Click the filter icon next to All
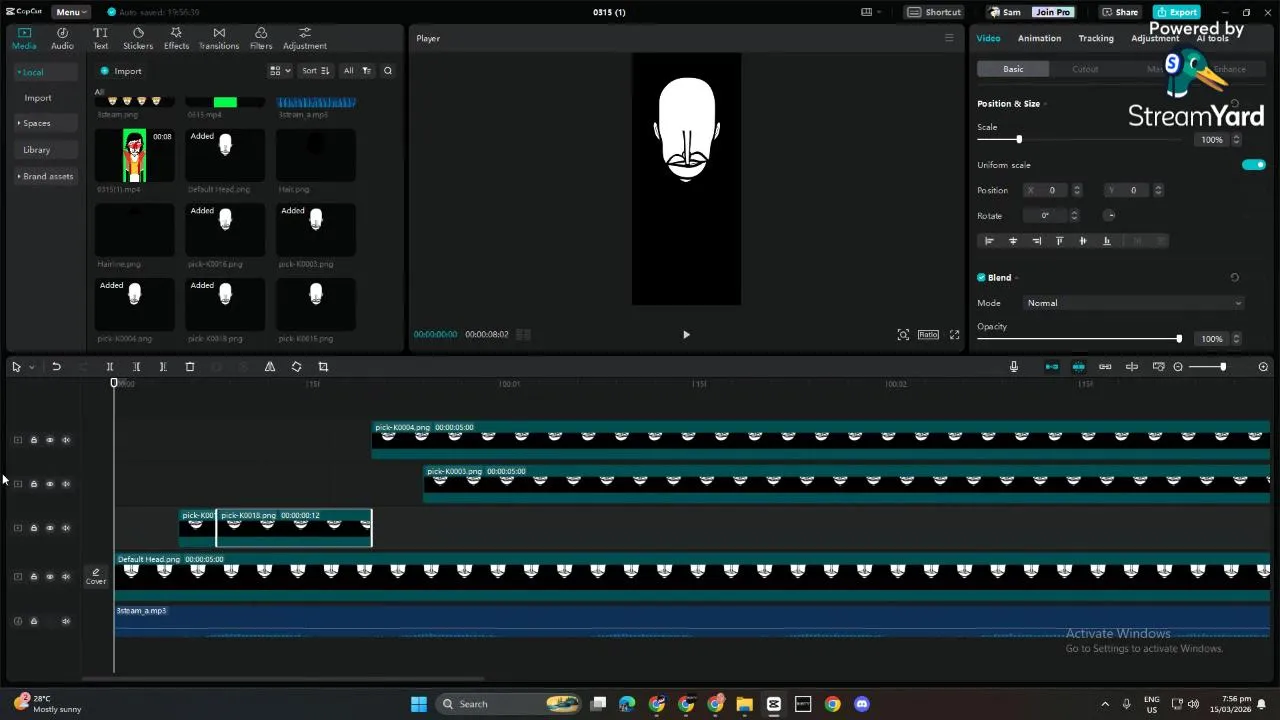The width and height of the screenshot is (1280, 720). pos(366,71)
